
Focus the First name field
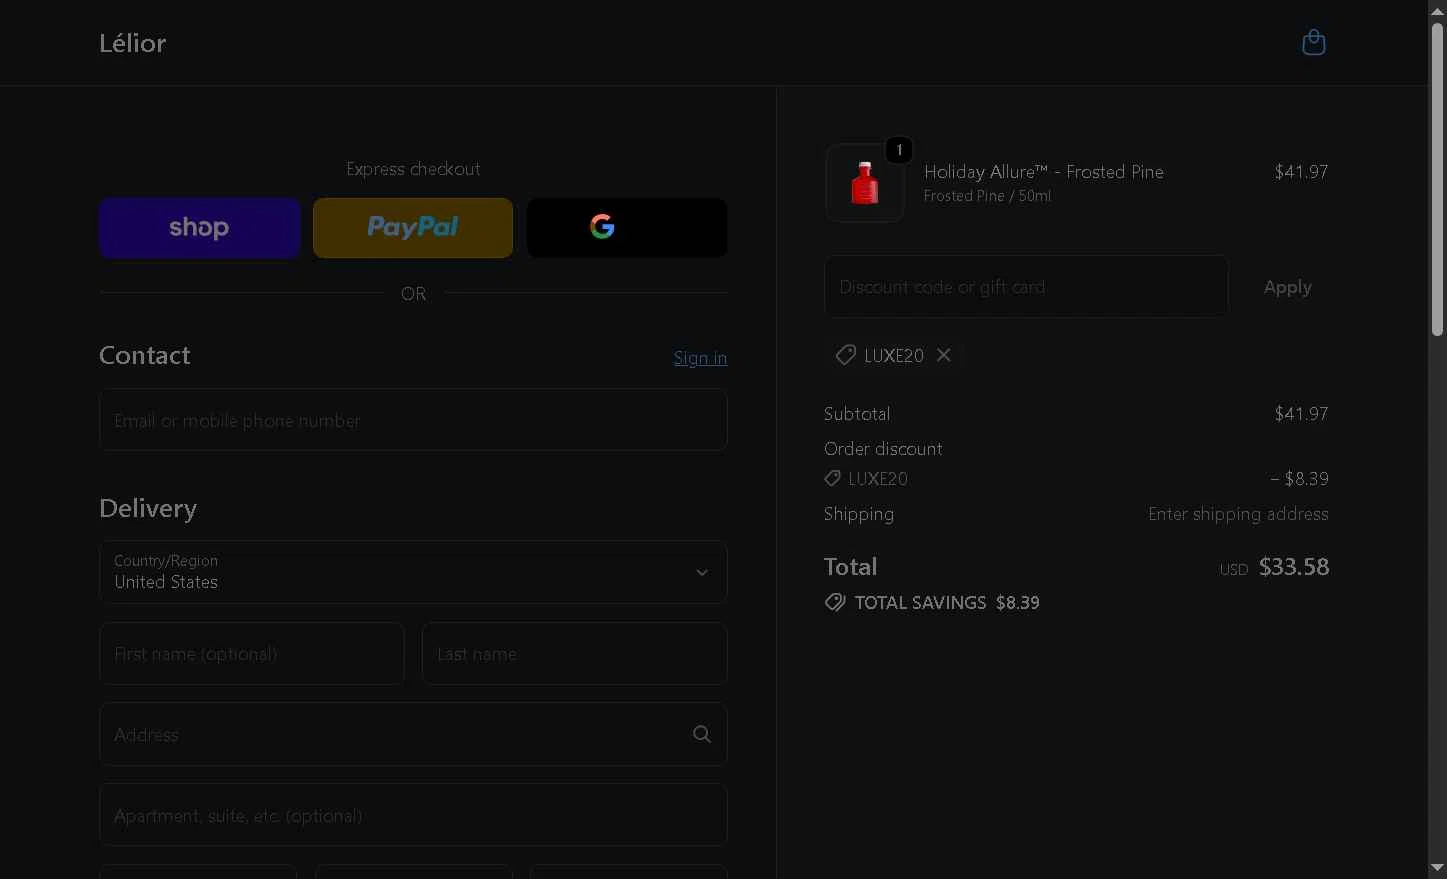pos(252,654)
